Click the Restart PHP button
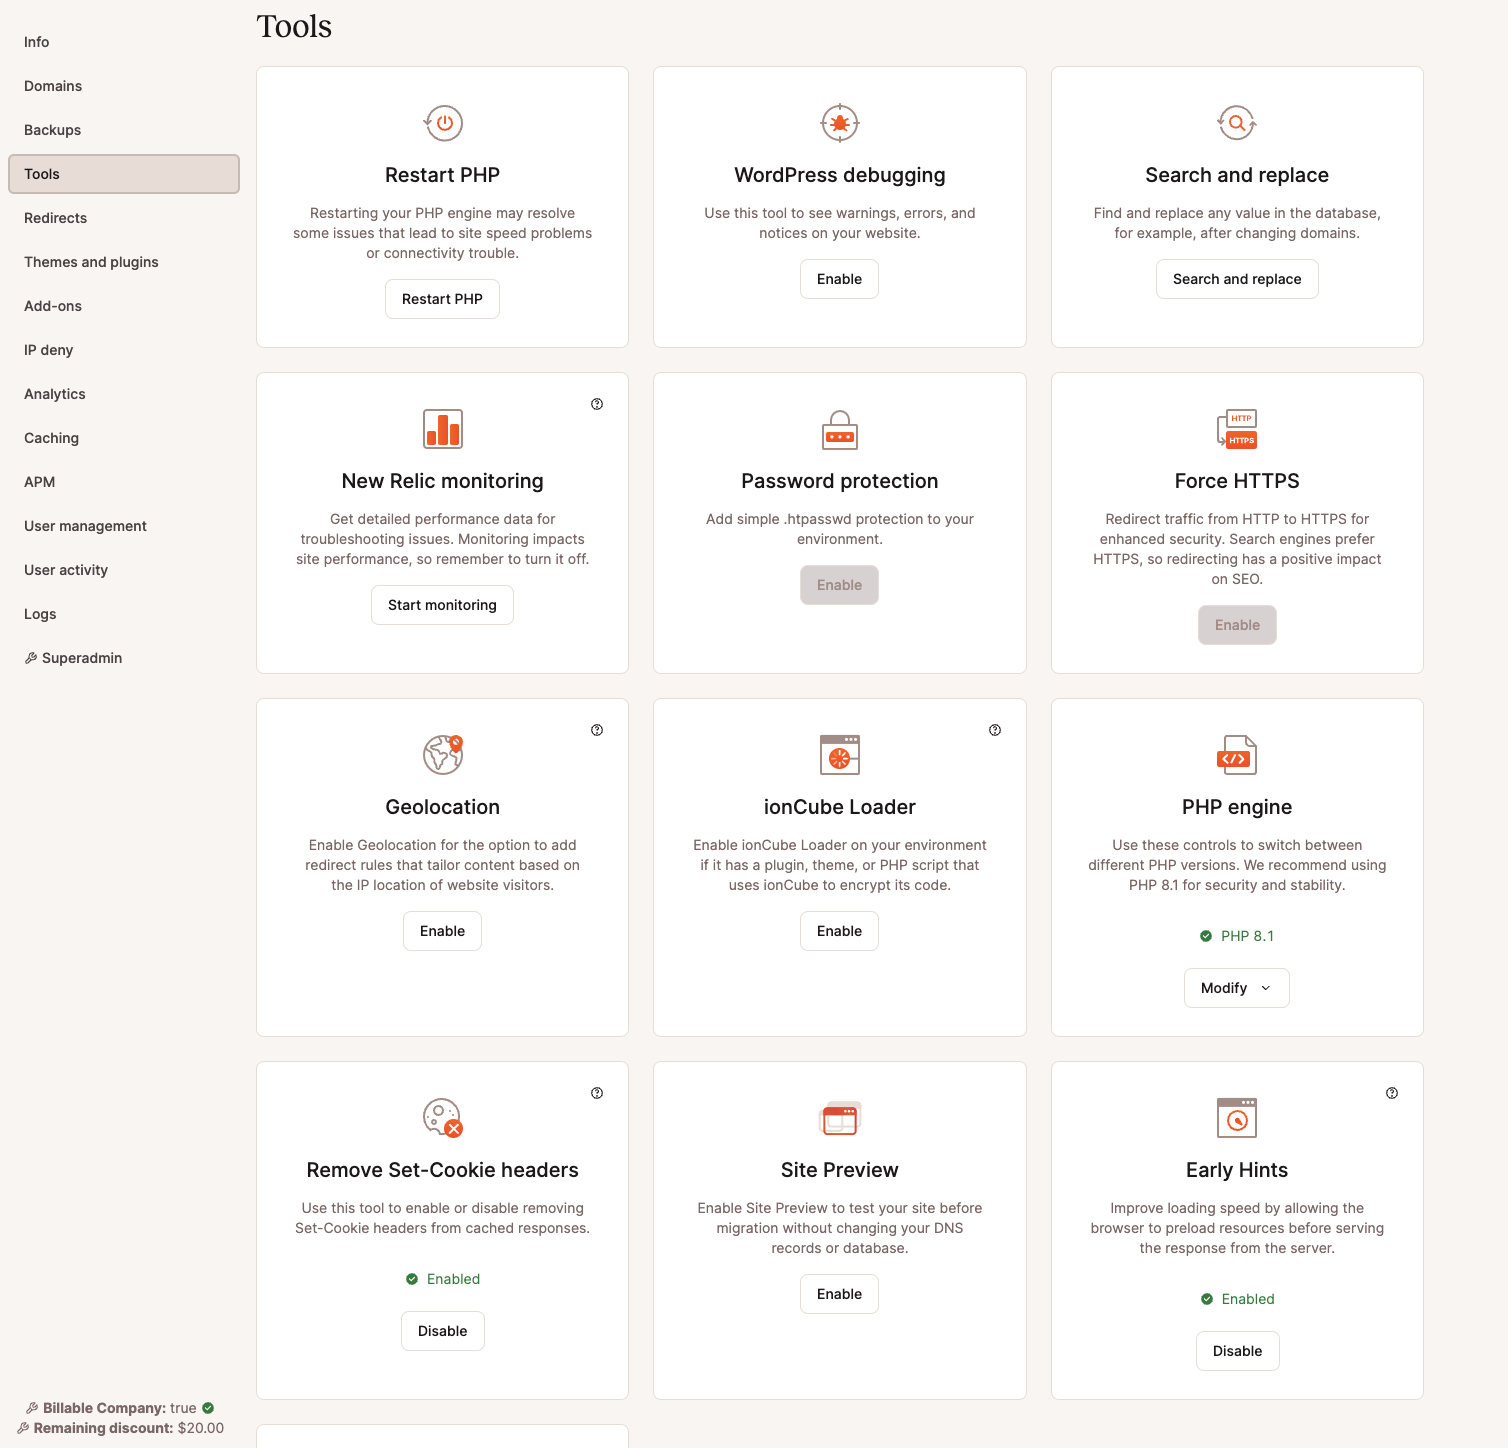 [442, 299]
